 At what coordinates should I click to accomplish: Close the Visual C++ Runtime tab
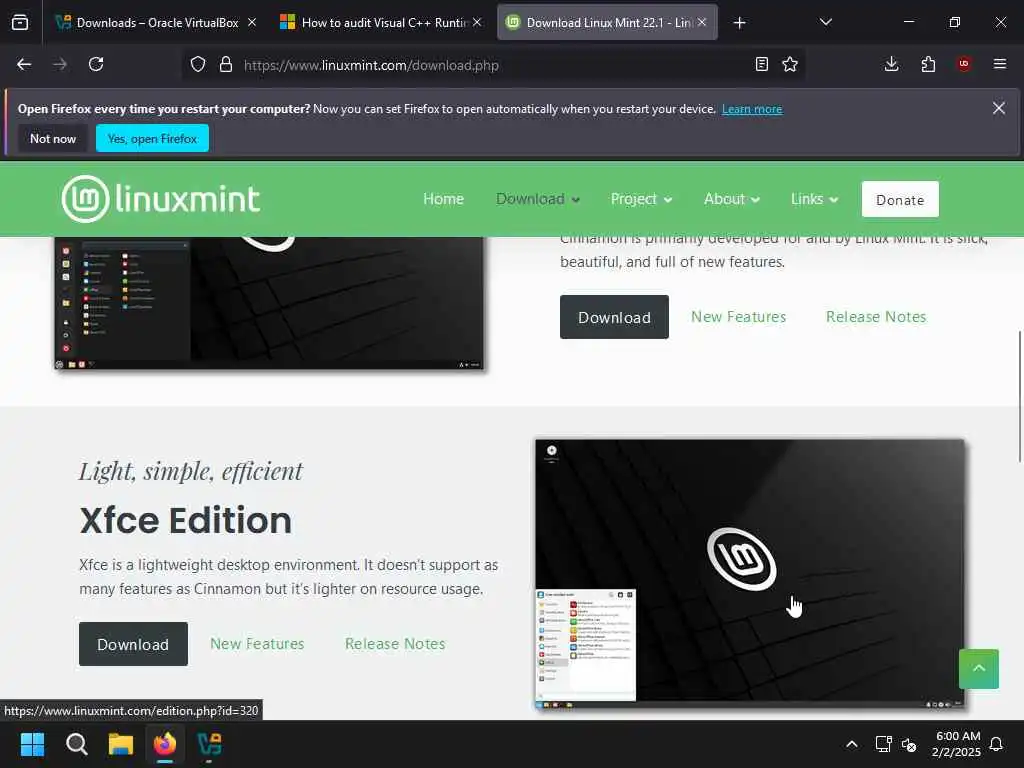coord(477,22)
